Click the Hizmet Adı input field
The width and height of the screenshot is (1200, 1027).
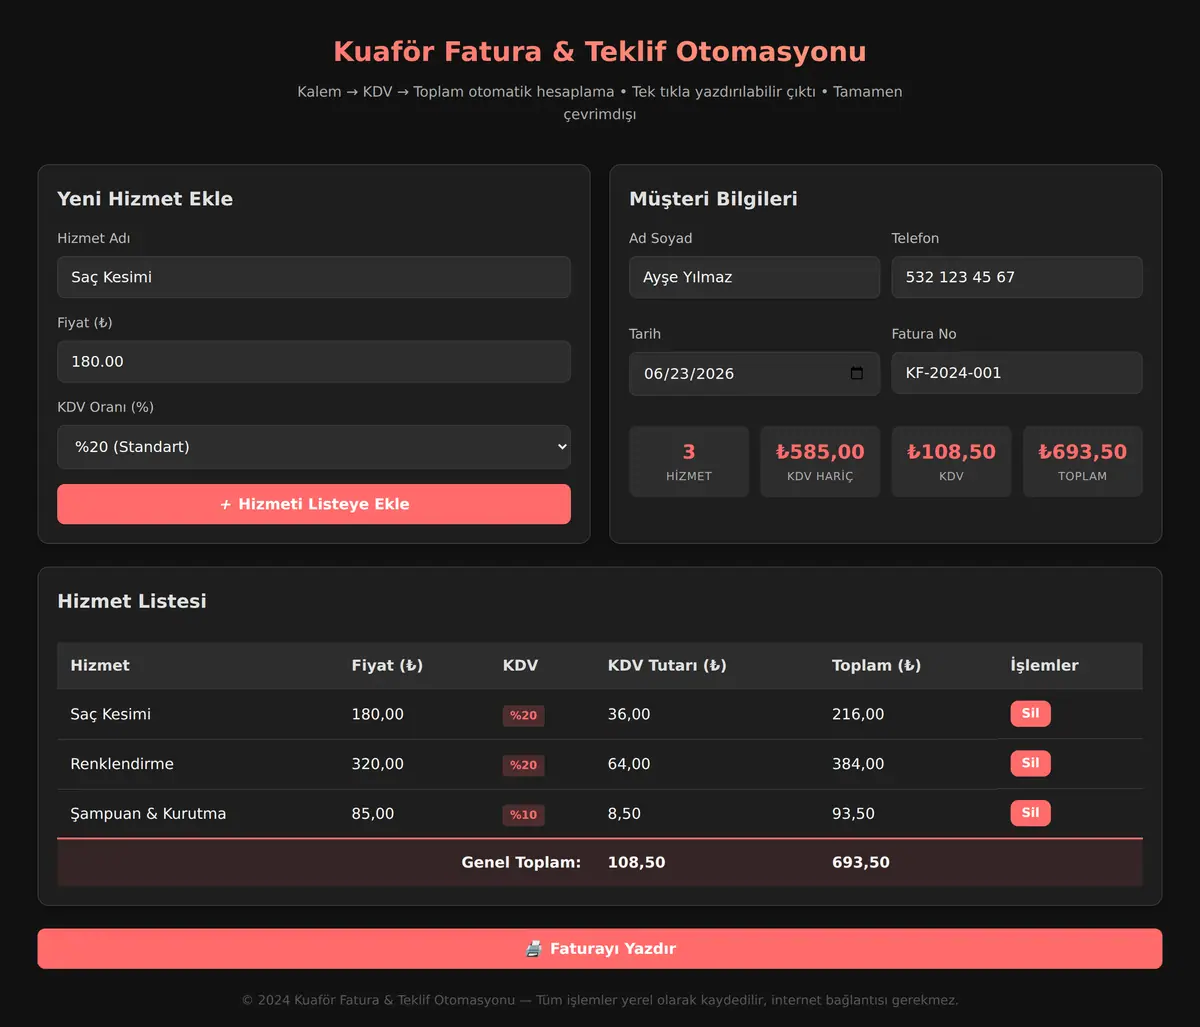click(314, 277)
